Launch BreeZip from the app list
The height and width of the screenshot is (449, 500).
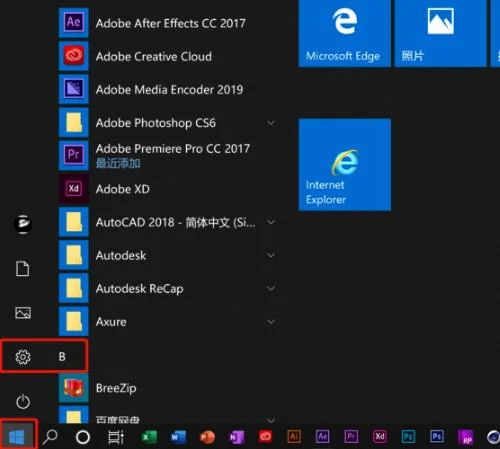click(x=168, y=388)
